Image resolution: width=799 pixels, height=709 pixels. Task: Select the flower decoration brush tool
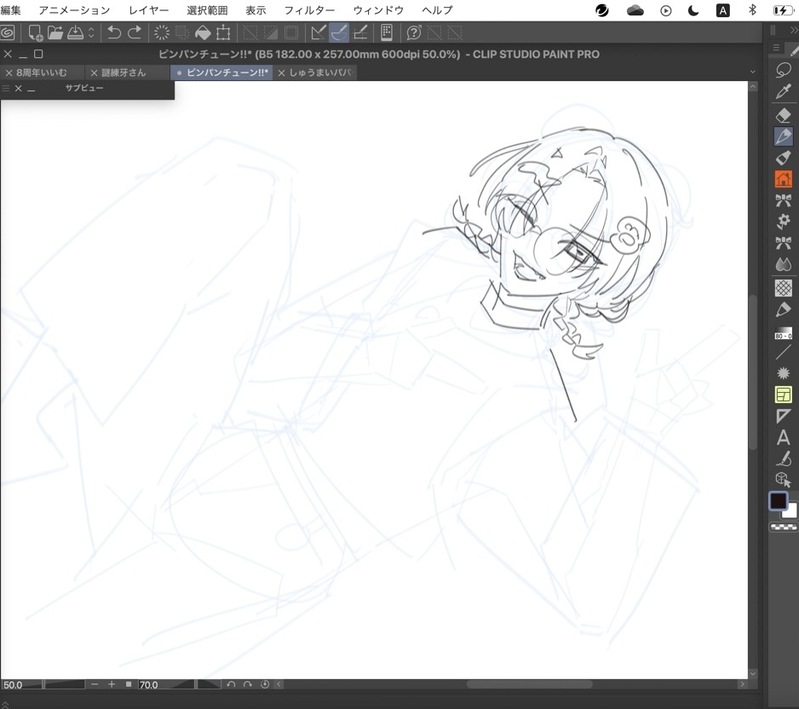(783, 221)
